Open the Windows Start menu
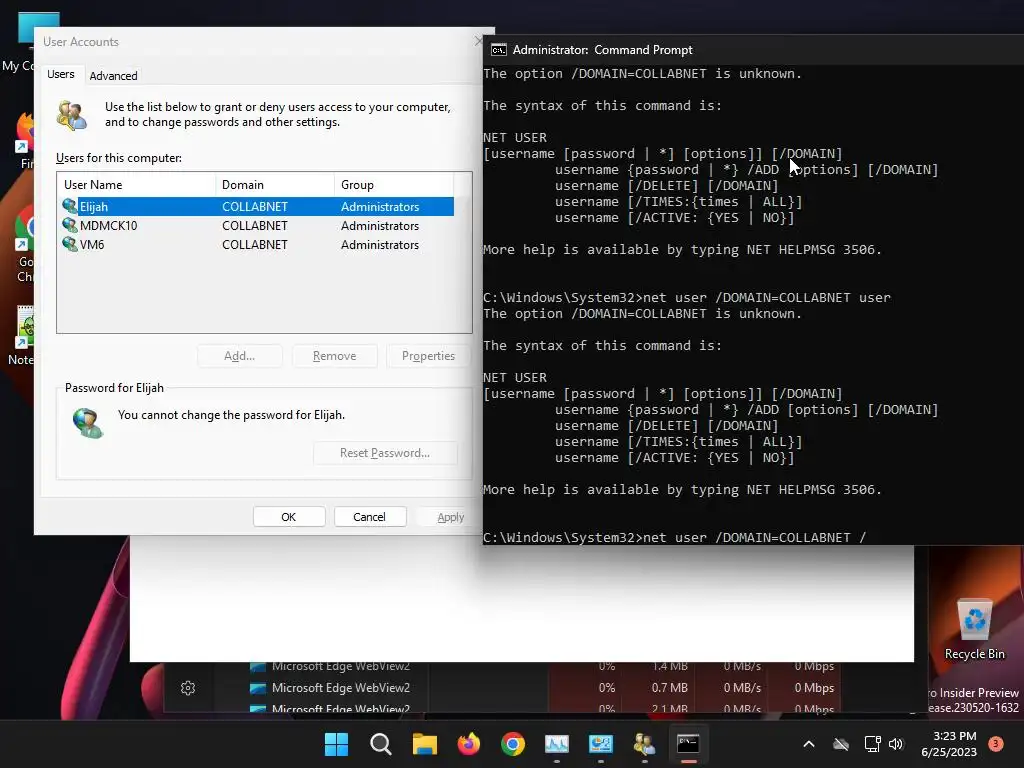The image size is (1024, 768). (336, 744)
